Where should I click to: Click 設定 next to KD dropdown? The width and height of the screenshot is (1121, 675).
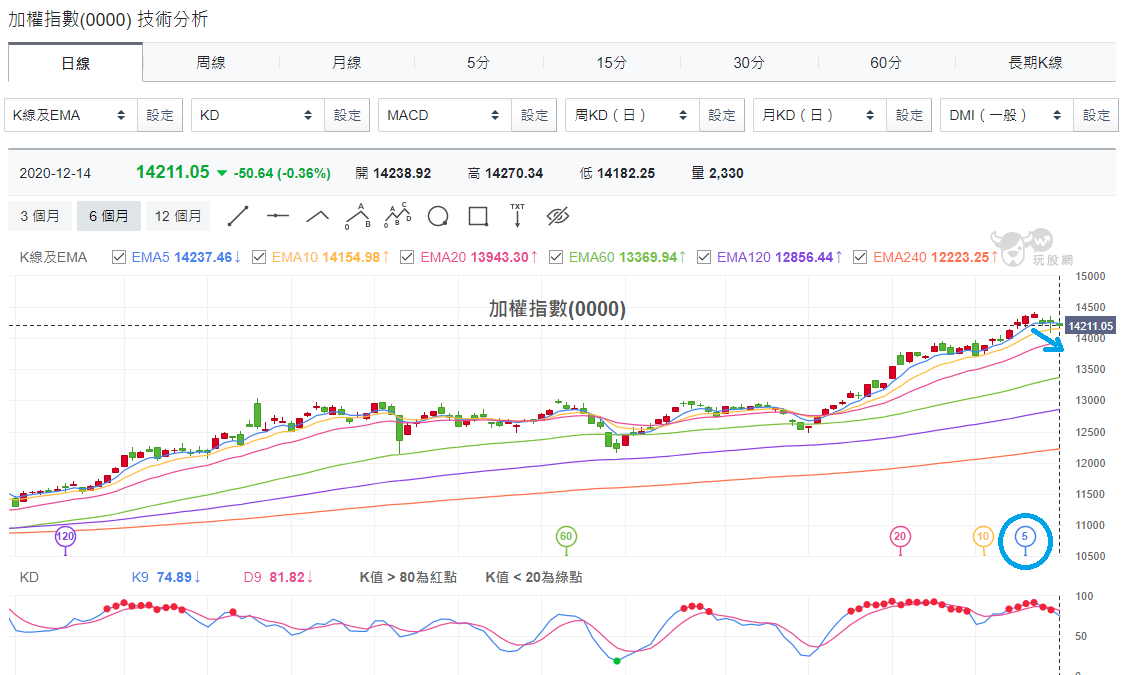[347, 115]
